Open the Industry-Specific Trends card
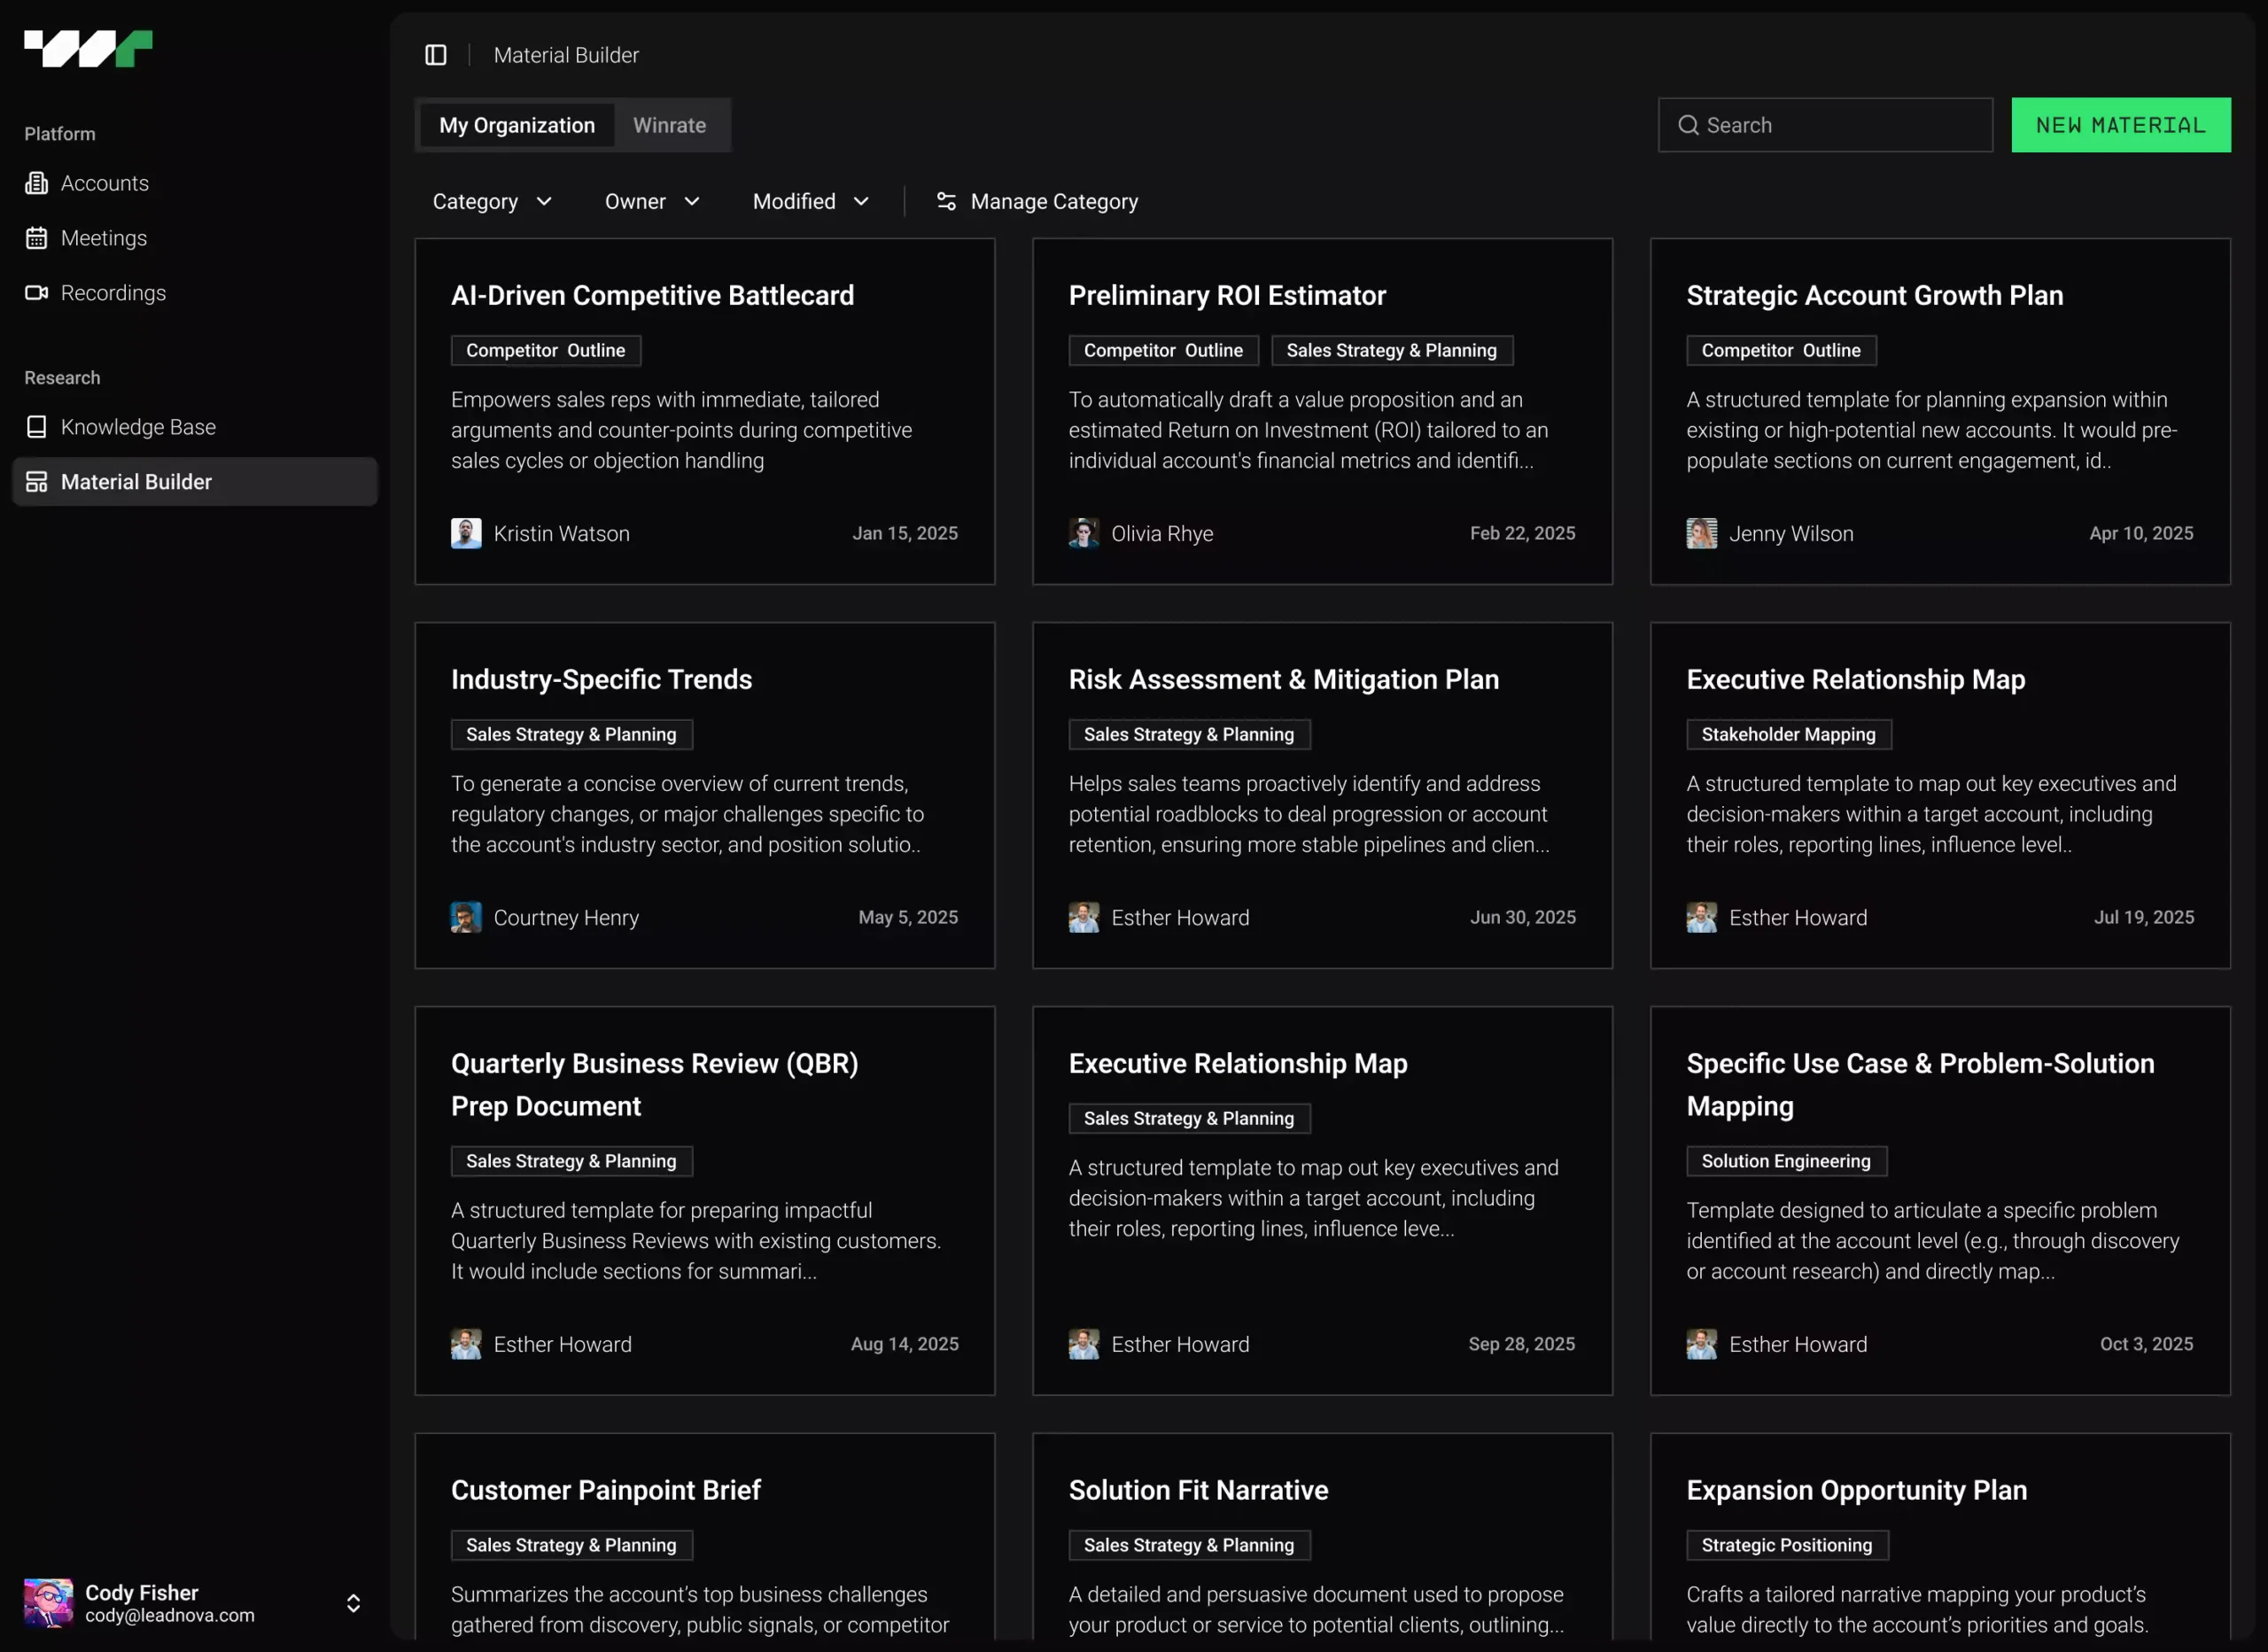Viewport: 2268px width, 1652px height. [705, 795]
